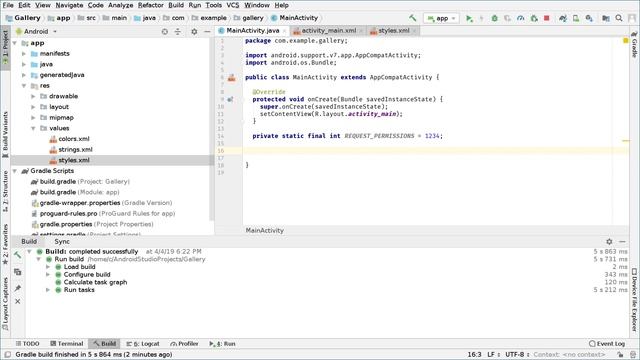Start debugging with the green bug icon
Image resolution: width=640 pixels, height=360 pixels.
pos(494,18)
